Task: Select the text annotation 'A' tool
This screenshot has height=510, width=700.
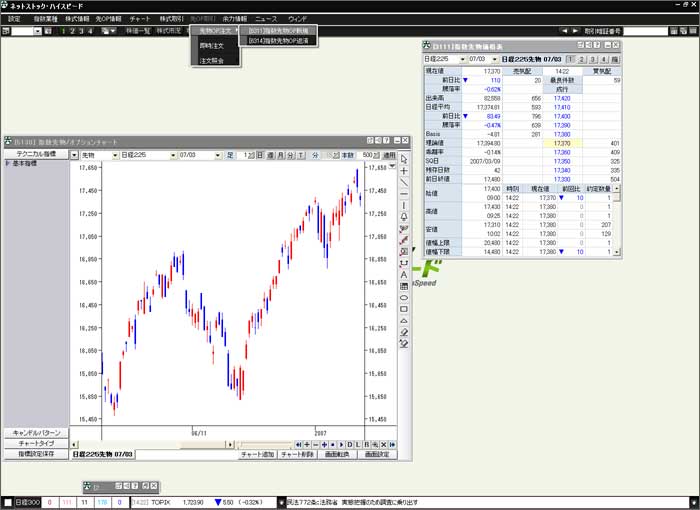Action: (x=404, y=275)
